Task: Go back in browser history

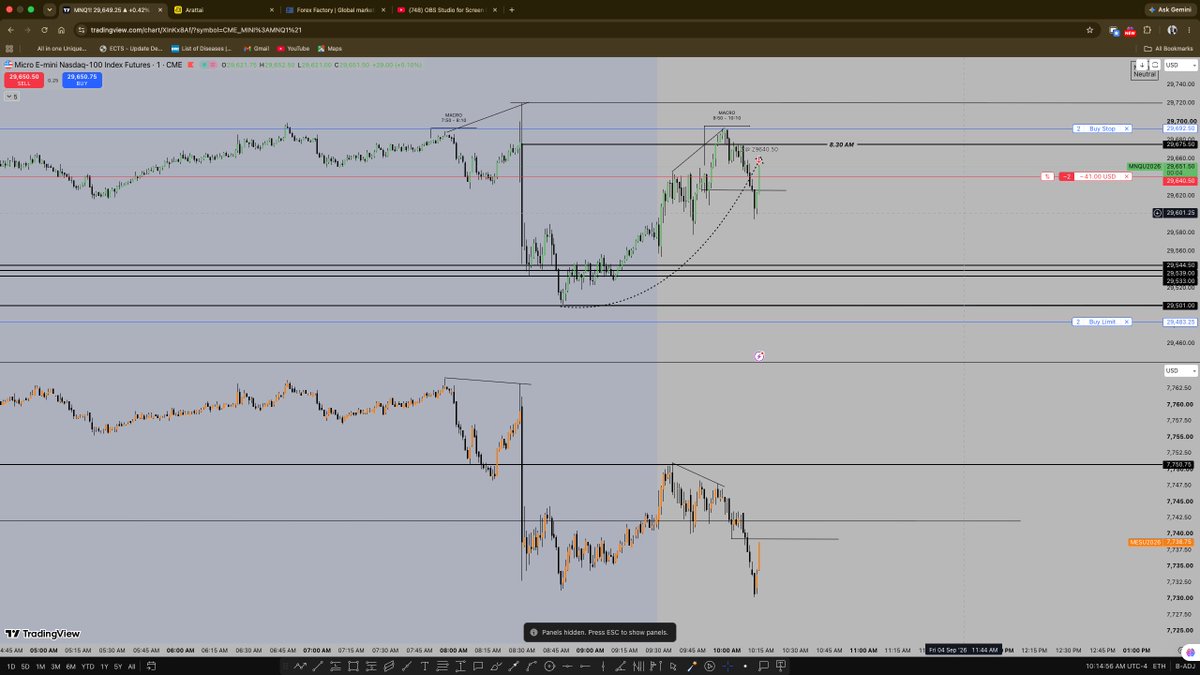Action: click(x=10, y=30)
